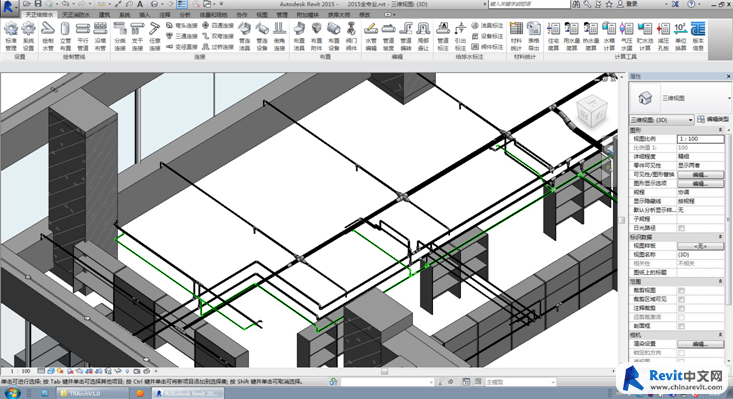This screenshot has height=399, width=733.
Task: Enable the 裁剪视图 crop view checkbox
Action: pos(681,291)
